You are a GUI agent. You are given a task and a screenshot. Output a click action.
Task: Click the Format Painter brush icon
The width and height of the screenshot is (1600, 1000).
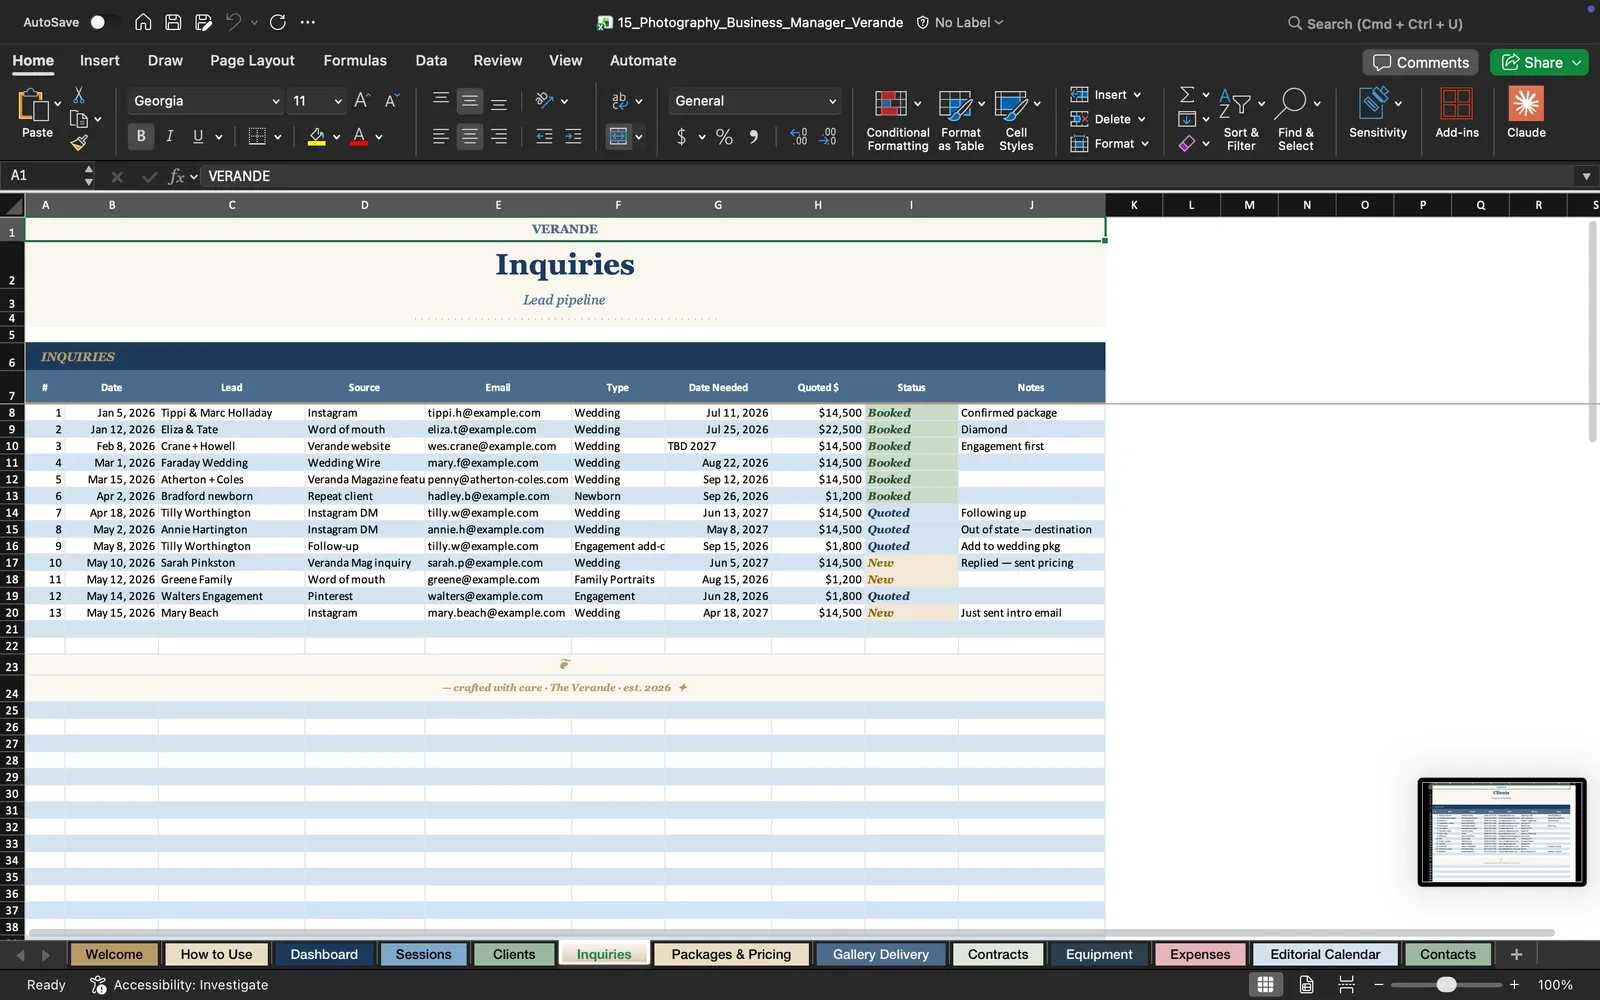point(79,143)
